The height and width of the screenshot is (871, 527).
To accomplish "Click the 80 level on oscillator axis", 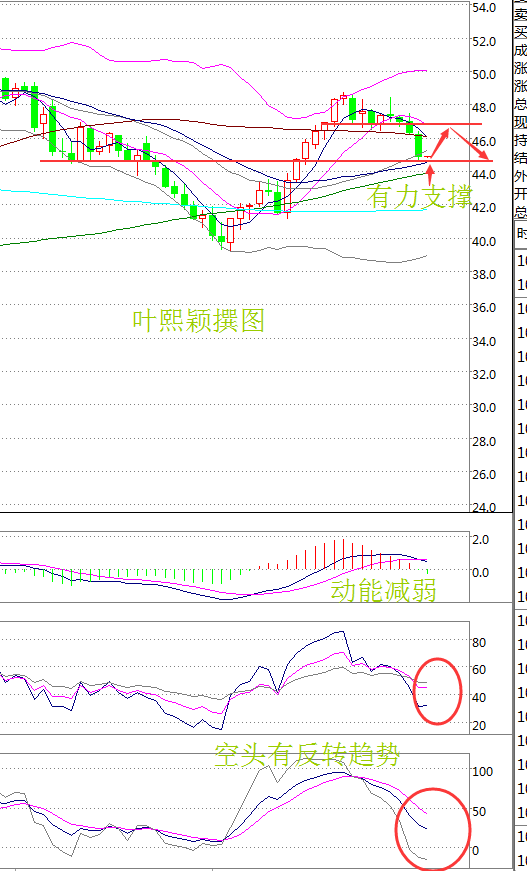I will [479, 643].
